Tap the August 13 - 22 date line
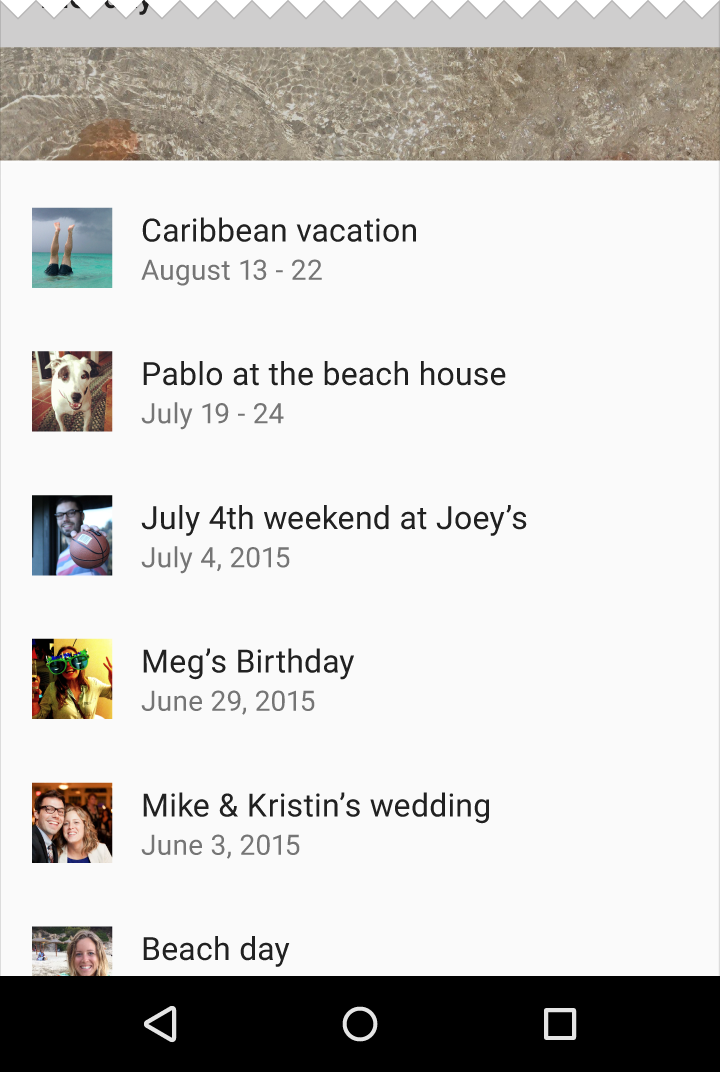The width and height of the screenshot is (720, 1072). click(232, 271)
